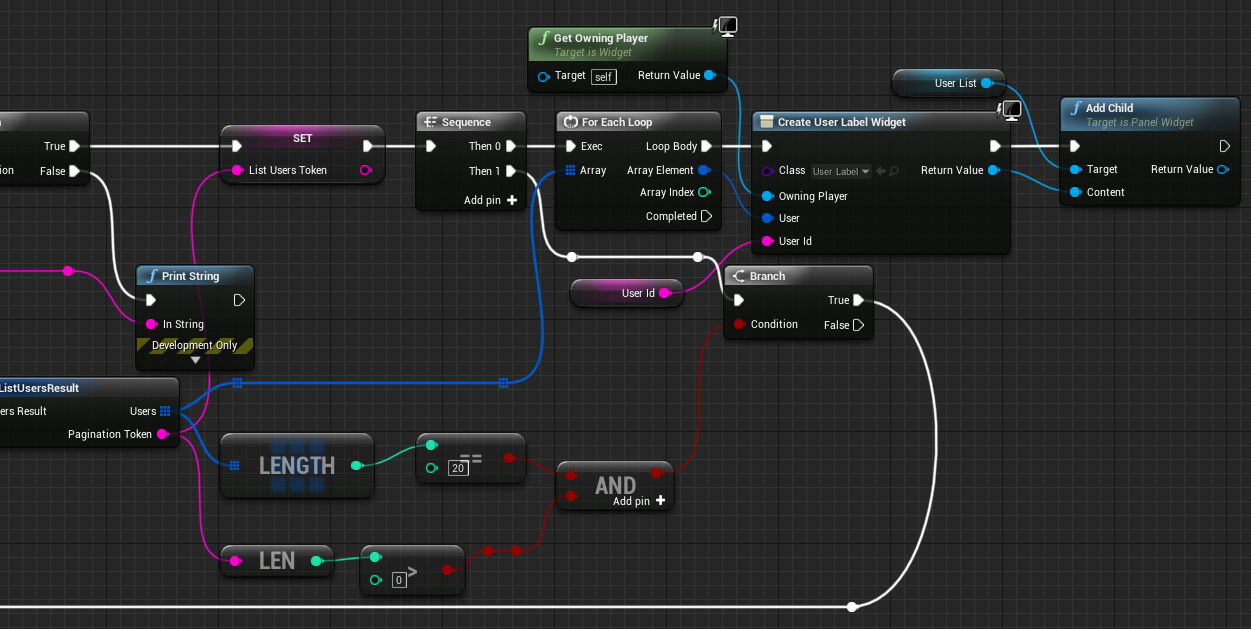Click the Add Child function icon

(1076, 108)
